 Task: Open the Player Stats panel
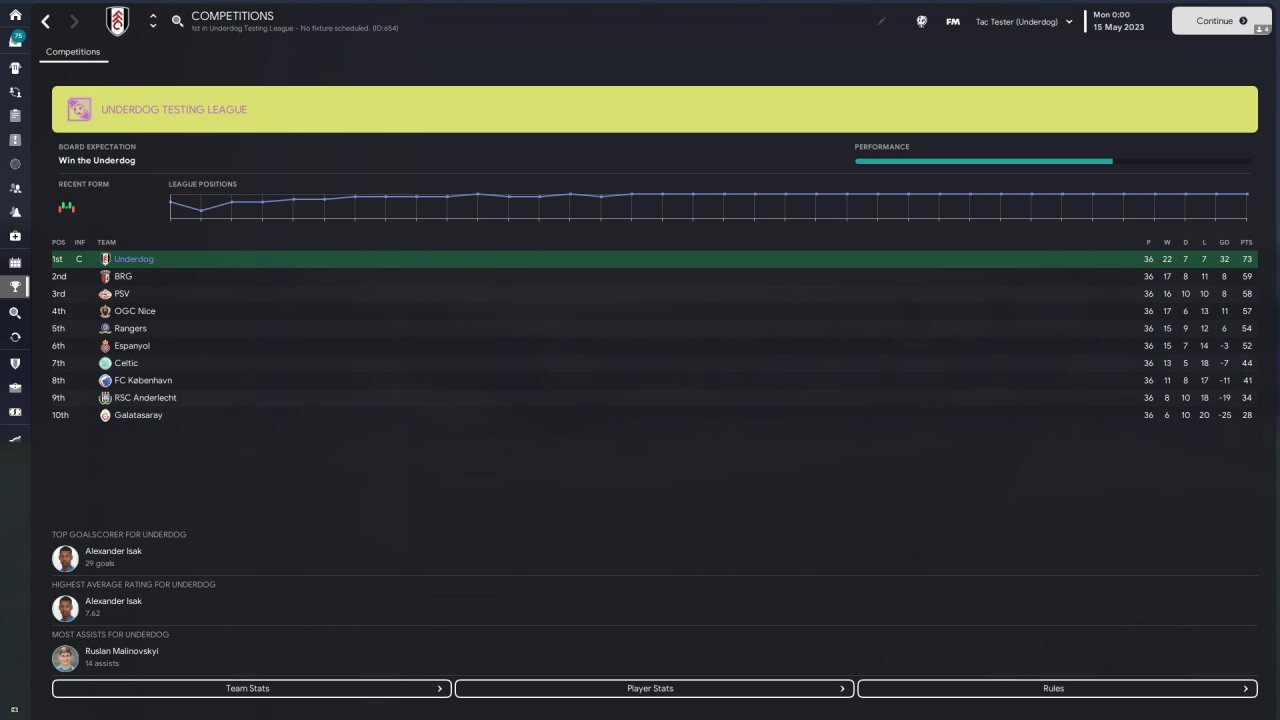click(655, 689)
